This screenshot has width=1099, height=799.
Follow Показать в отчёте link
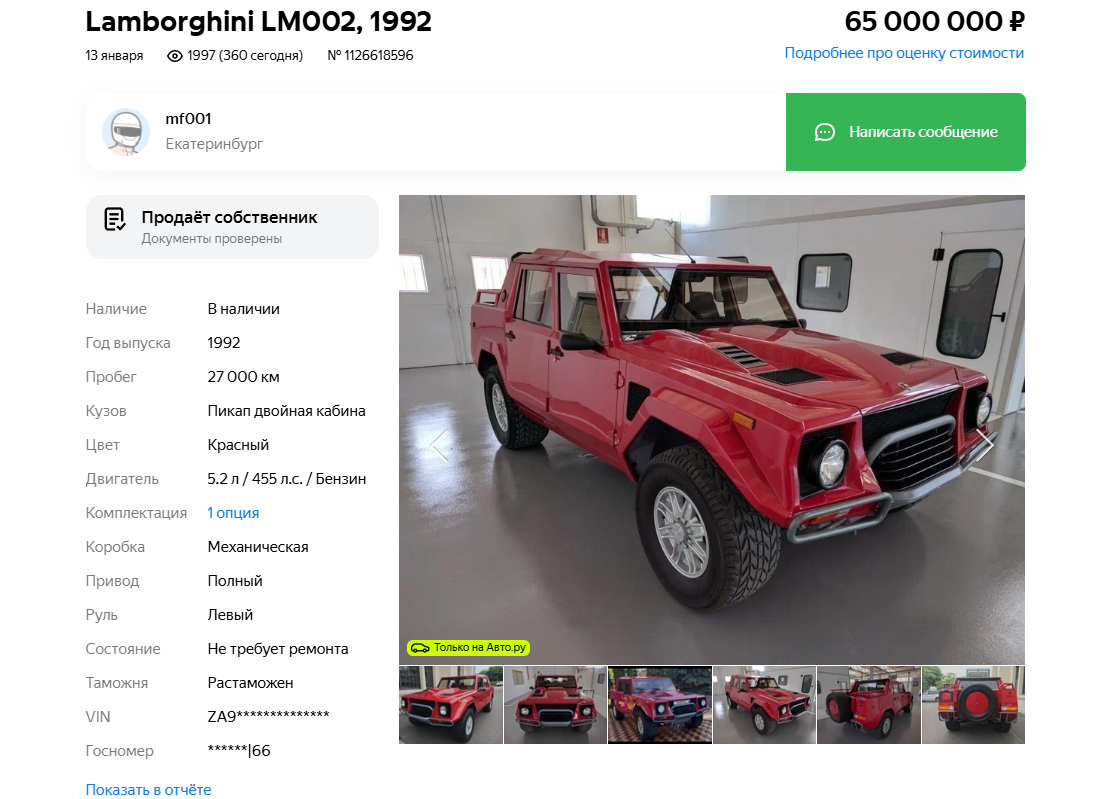click(149, 789)
